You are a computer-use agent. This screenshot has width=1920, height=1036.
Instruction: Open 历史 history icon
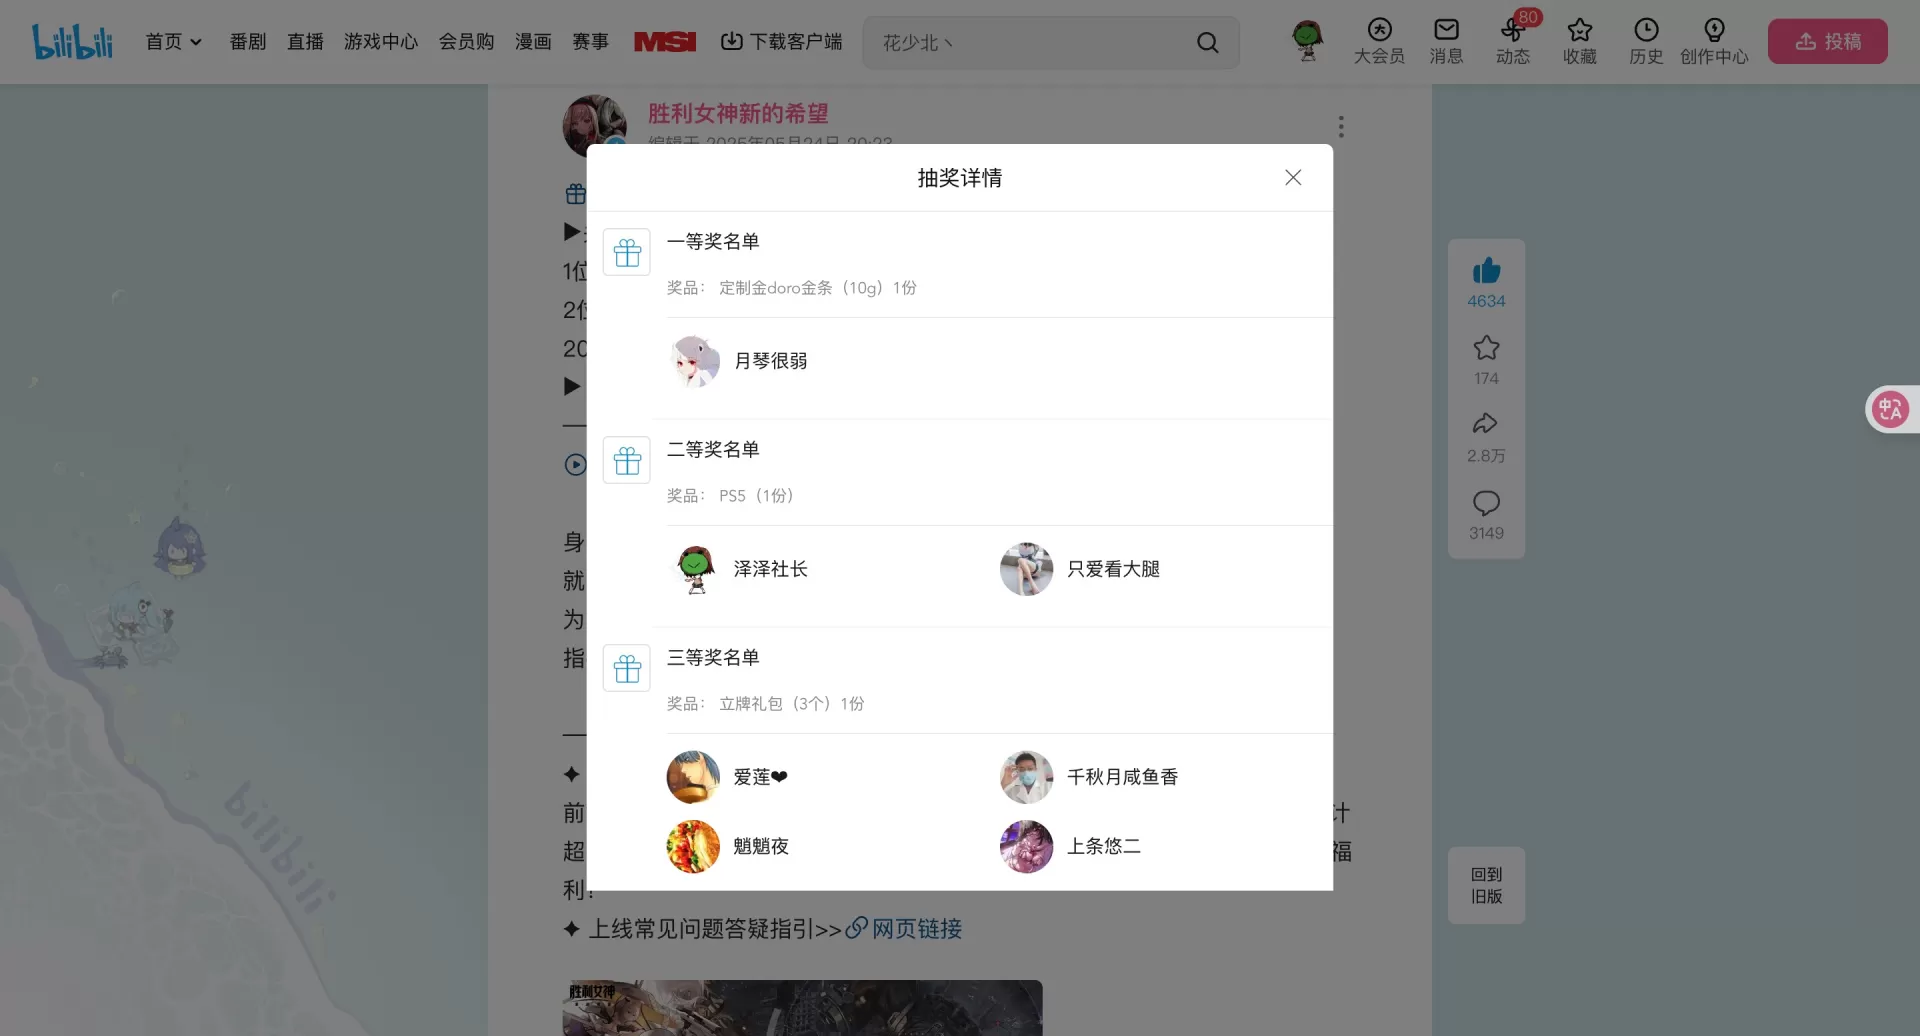coord(1646,42)
